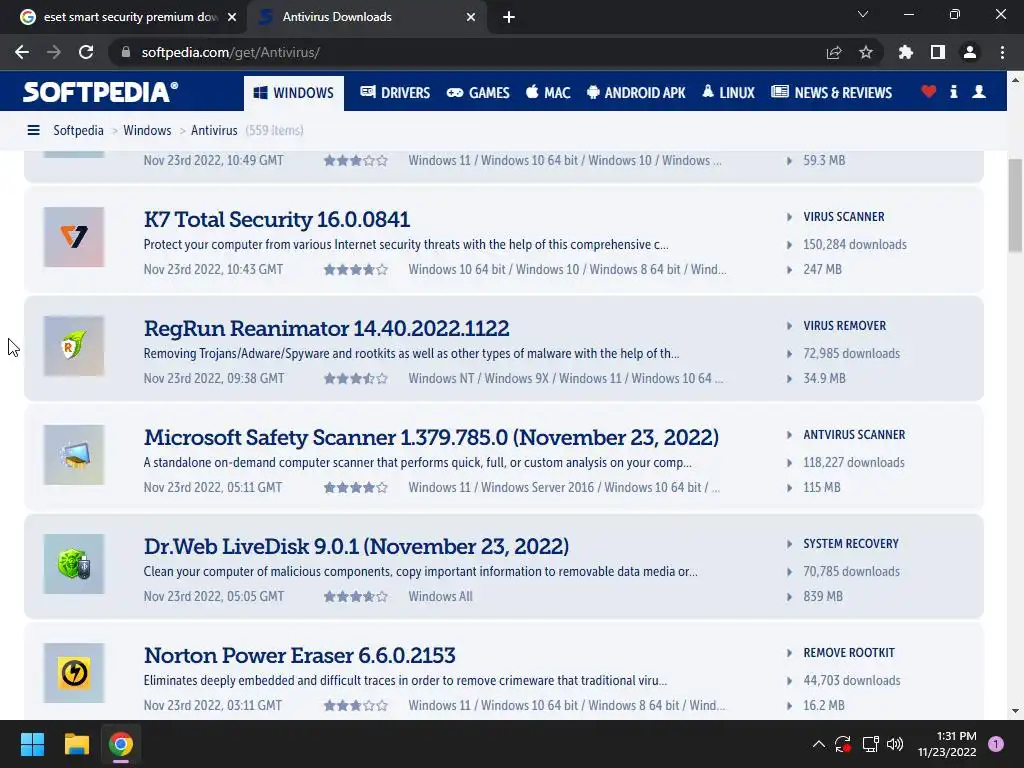Viewport: 1024px width, 768px height.
Task: Open the GAMES section
Action: [x=478, y=93]
